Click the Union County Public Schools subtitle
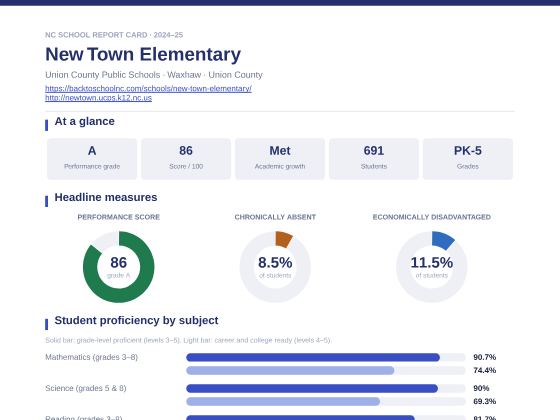 [154, 75]
